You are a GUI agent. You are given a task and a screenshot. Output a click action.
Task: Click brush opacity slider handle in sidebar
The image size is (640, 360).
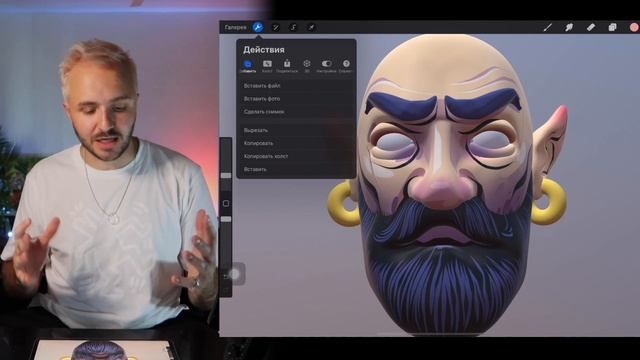pos(226,219)
